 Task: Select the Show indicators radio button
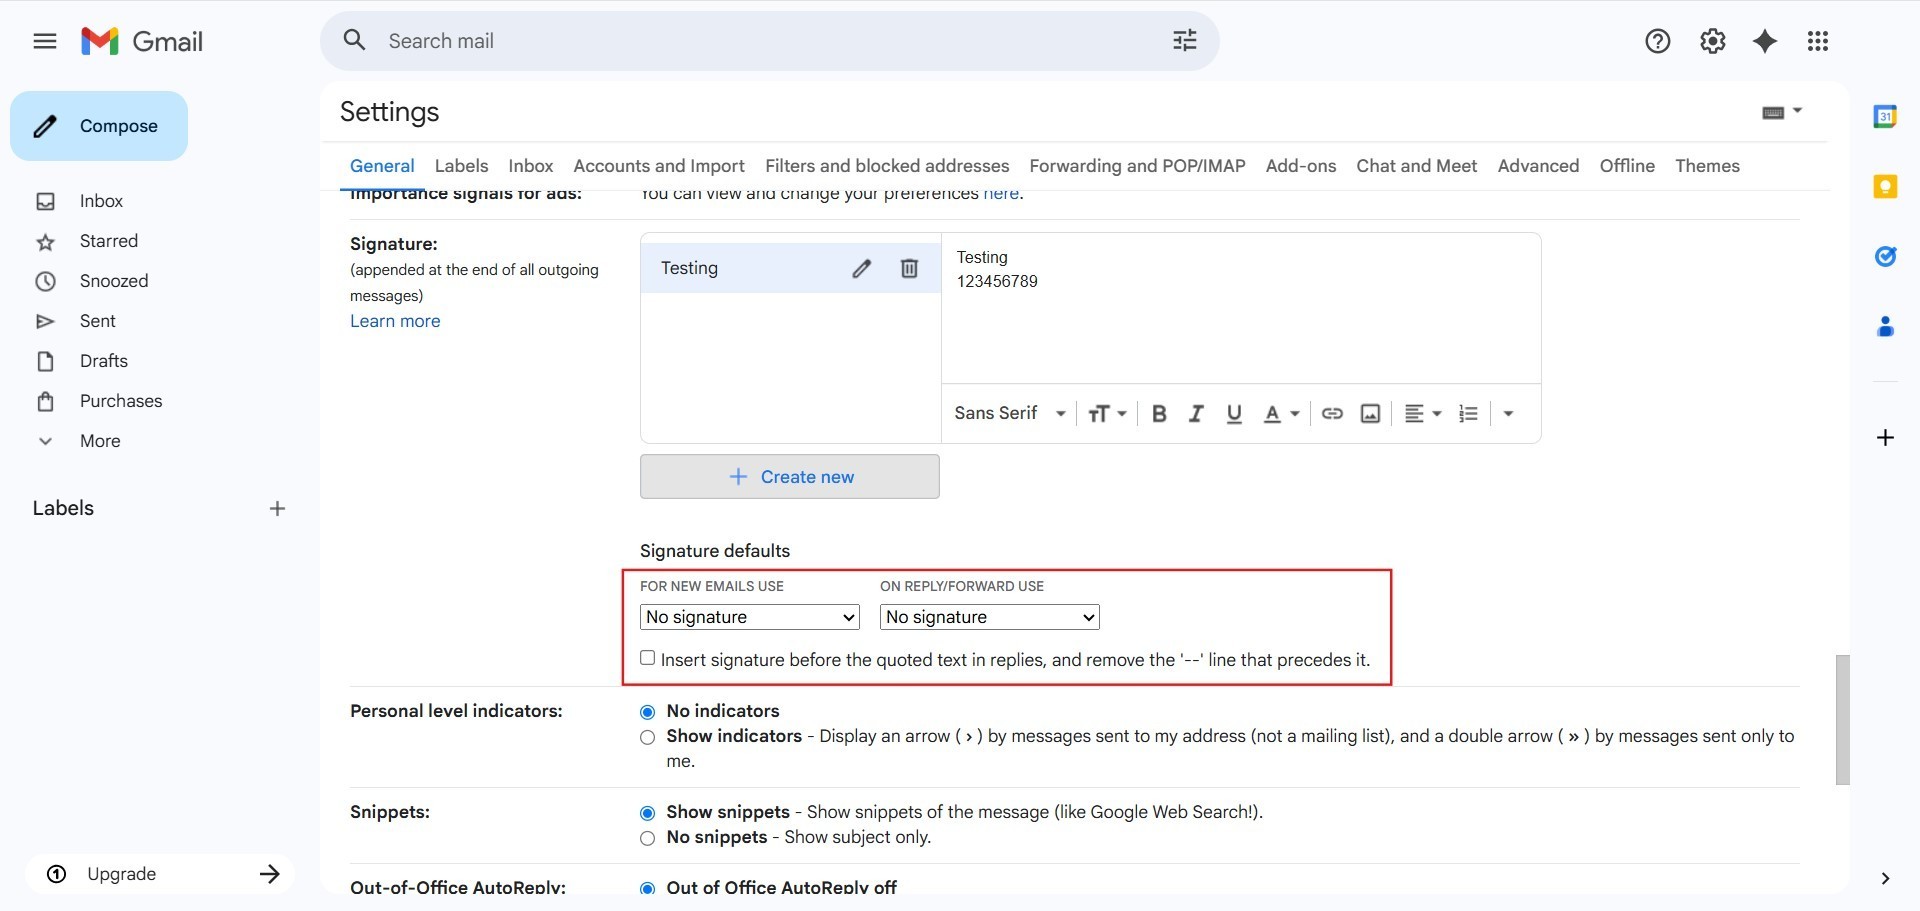[x=648, y=737]
